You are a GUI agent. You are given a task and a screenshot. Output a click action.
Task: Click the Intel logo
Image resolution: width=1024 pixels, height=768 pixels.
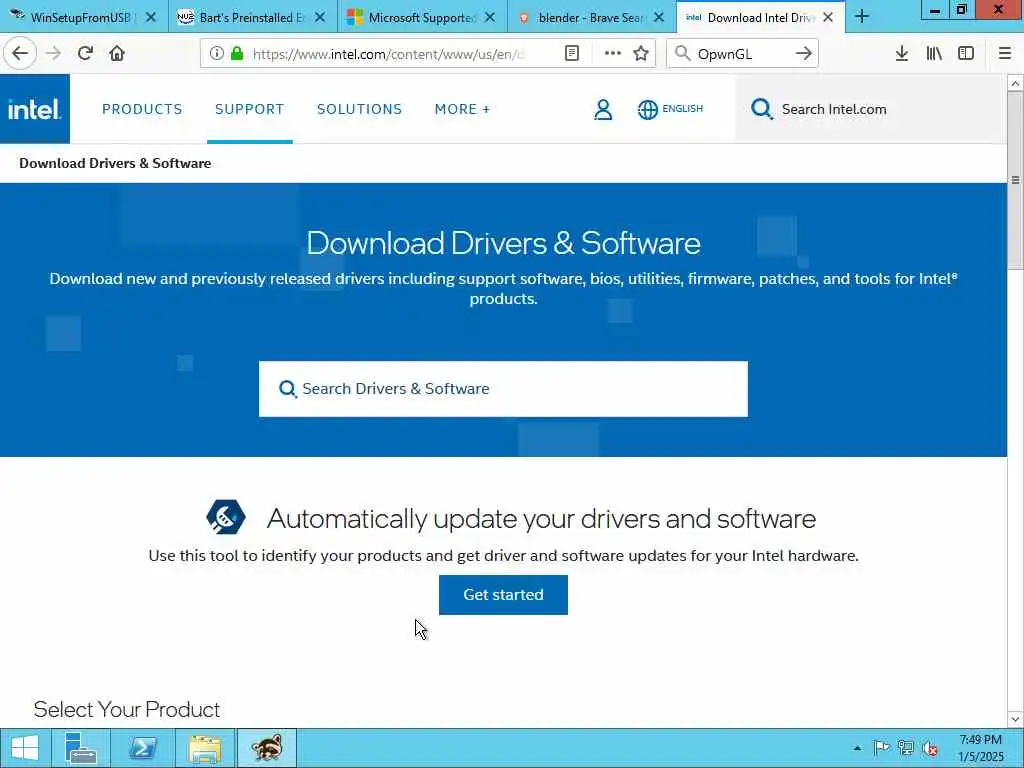[35, 109]
